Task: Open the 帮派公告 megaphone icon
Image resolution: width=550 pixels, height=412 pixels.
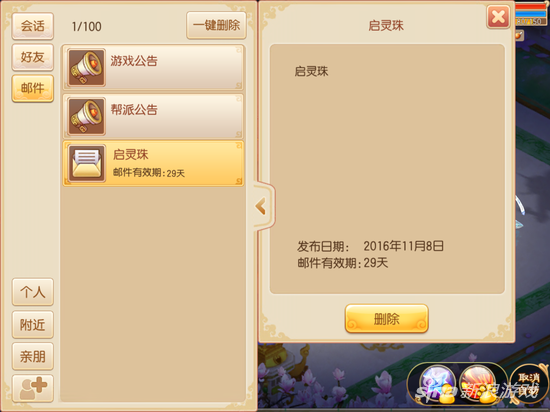Action: (x=86, y=116)
